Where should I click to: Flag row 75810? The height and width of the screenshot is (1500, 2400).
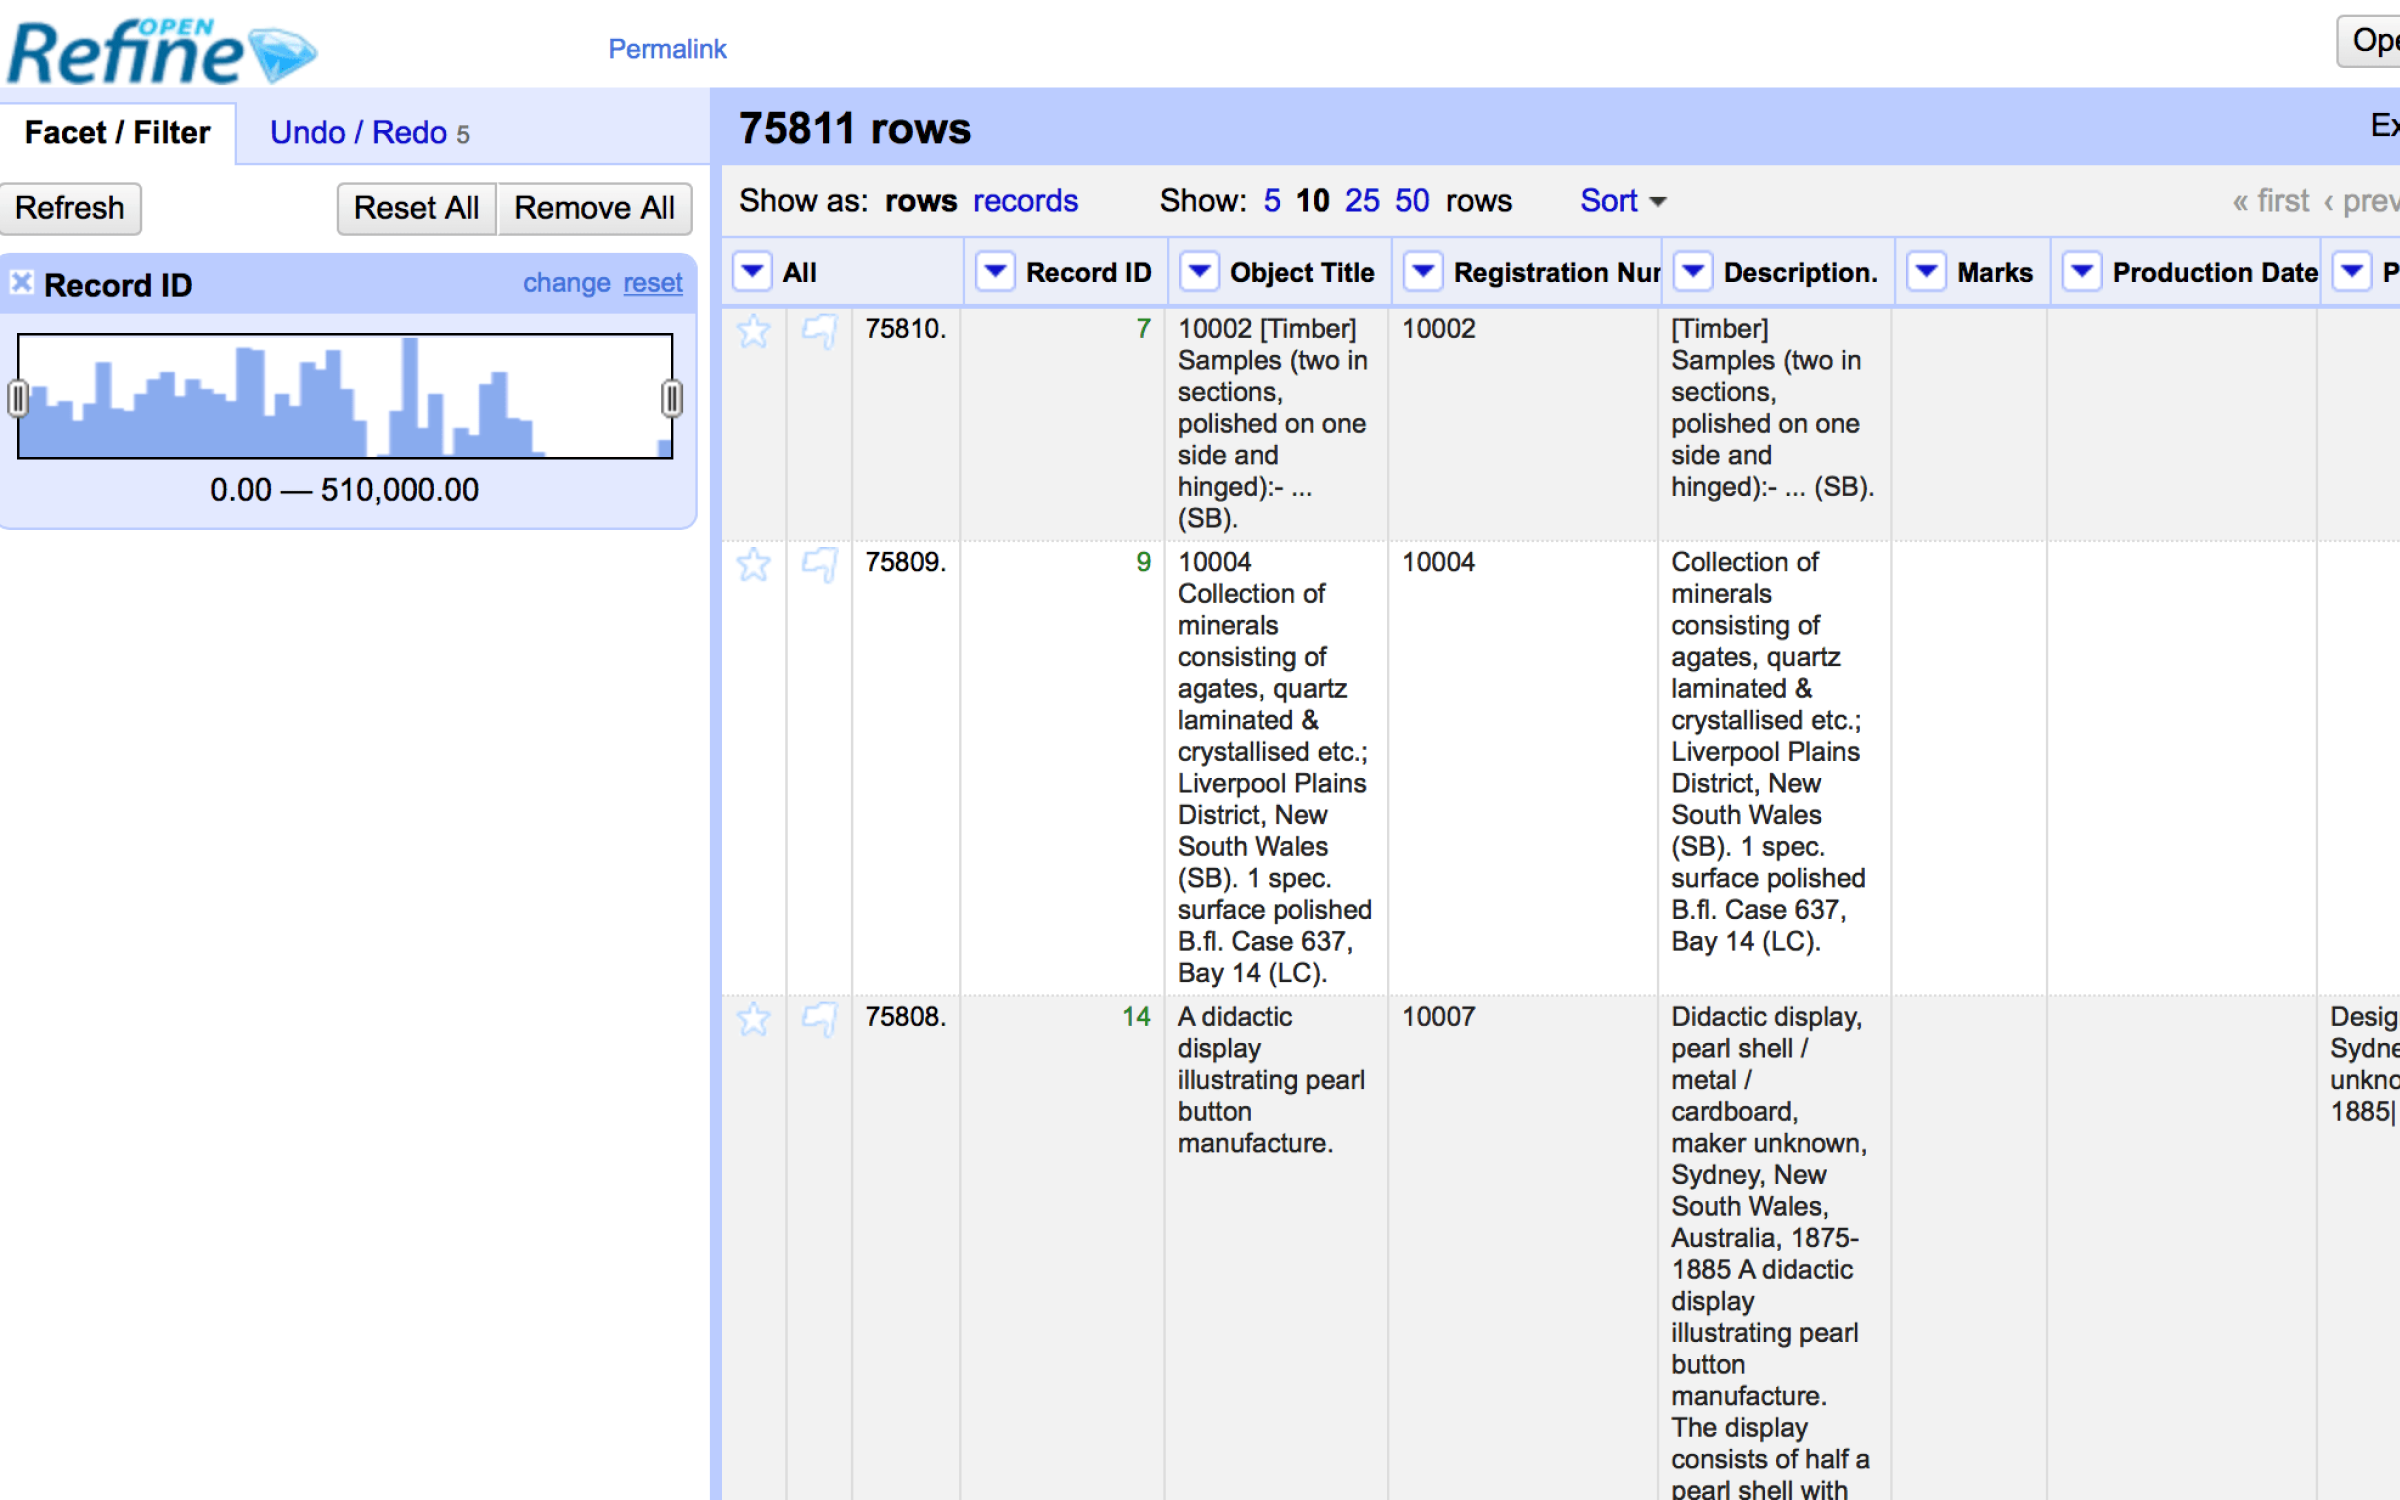[819, 331]
